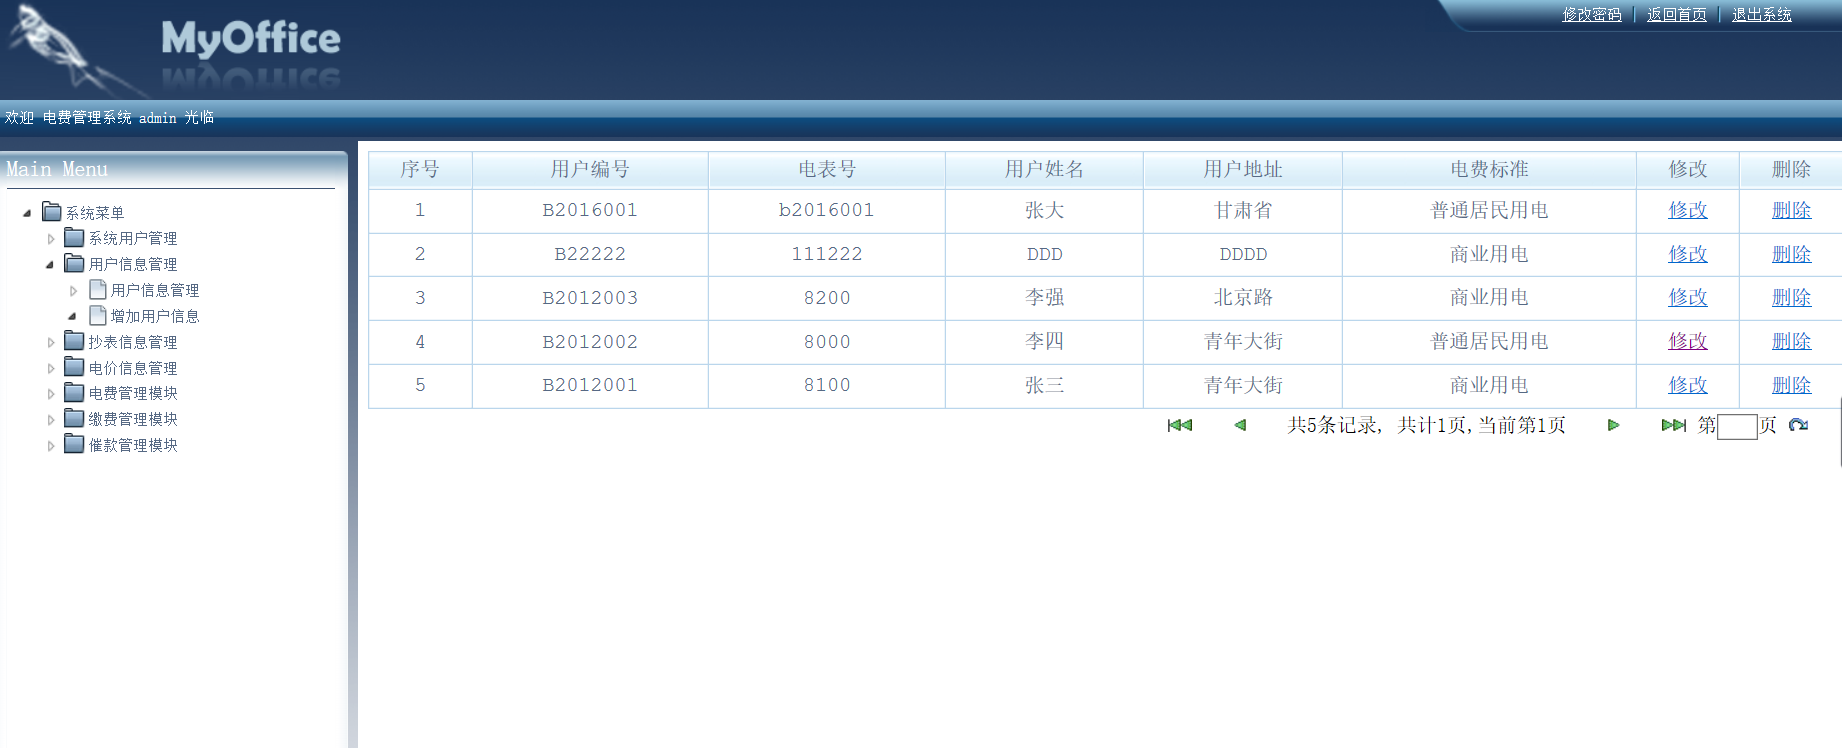
Task: Go to first page of records
Action: pos(1179,425)
